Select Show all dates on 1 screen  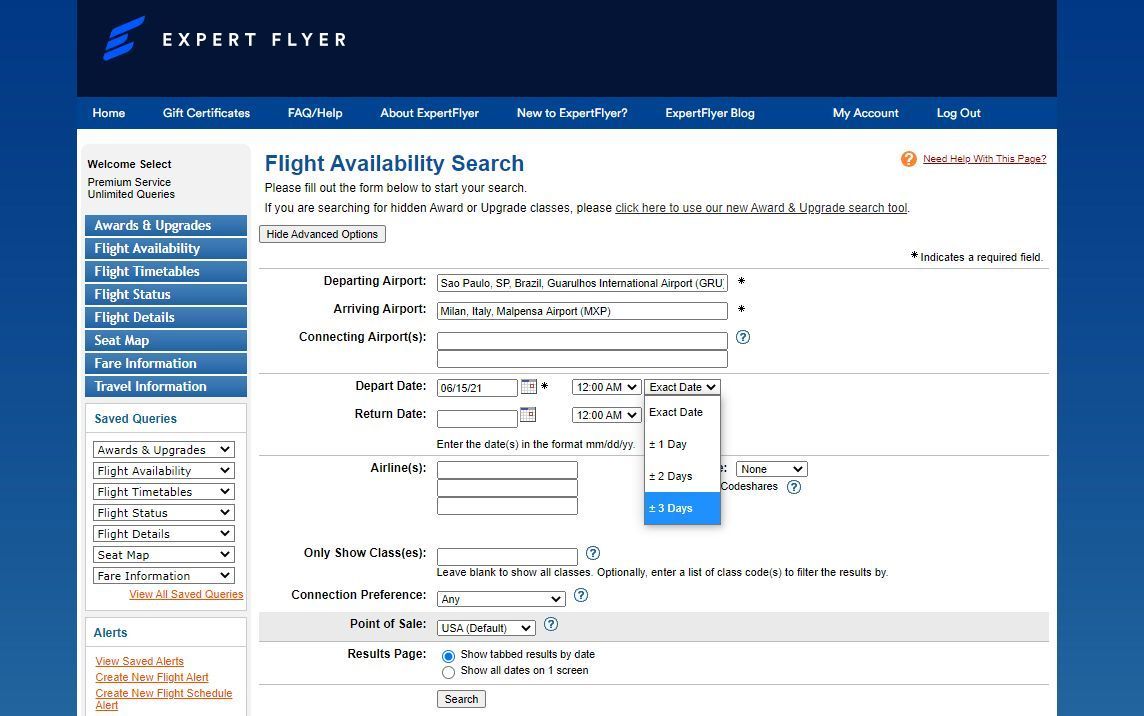coord(448,671)
